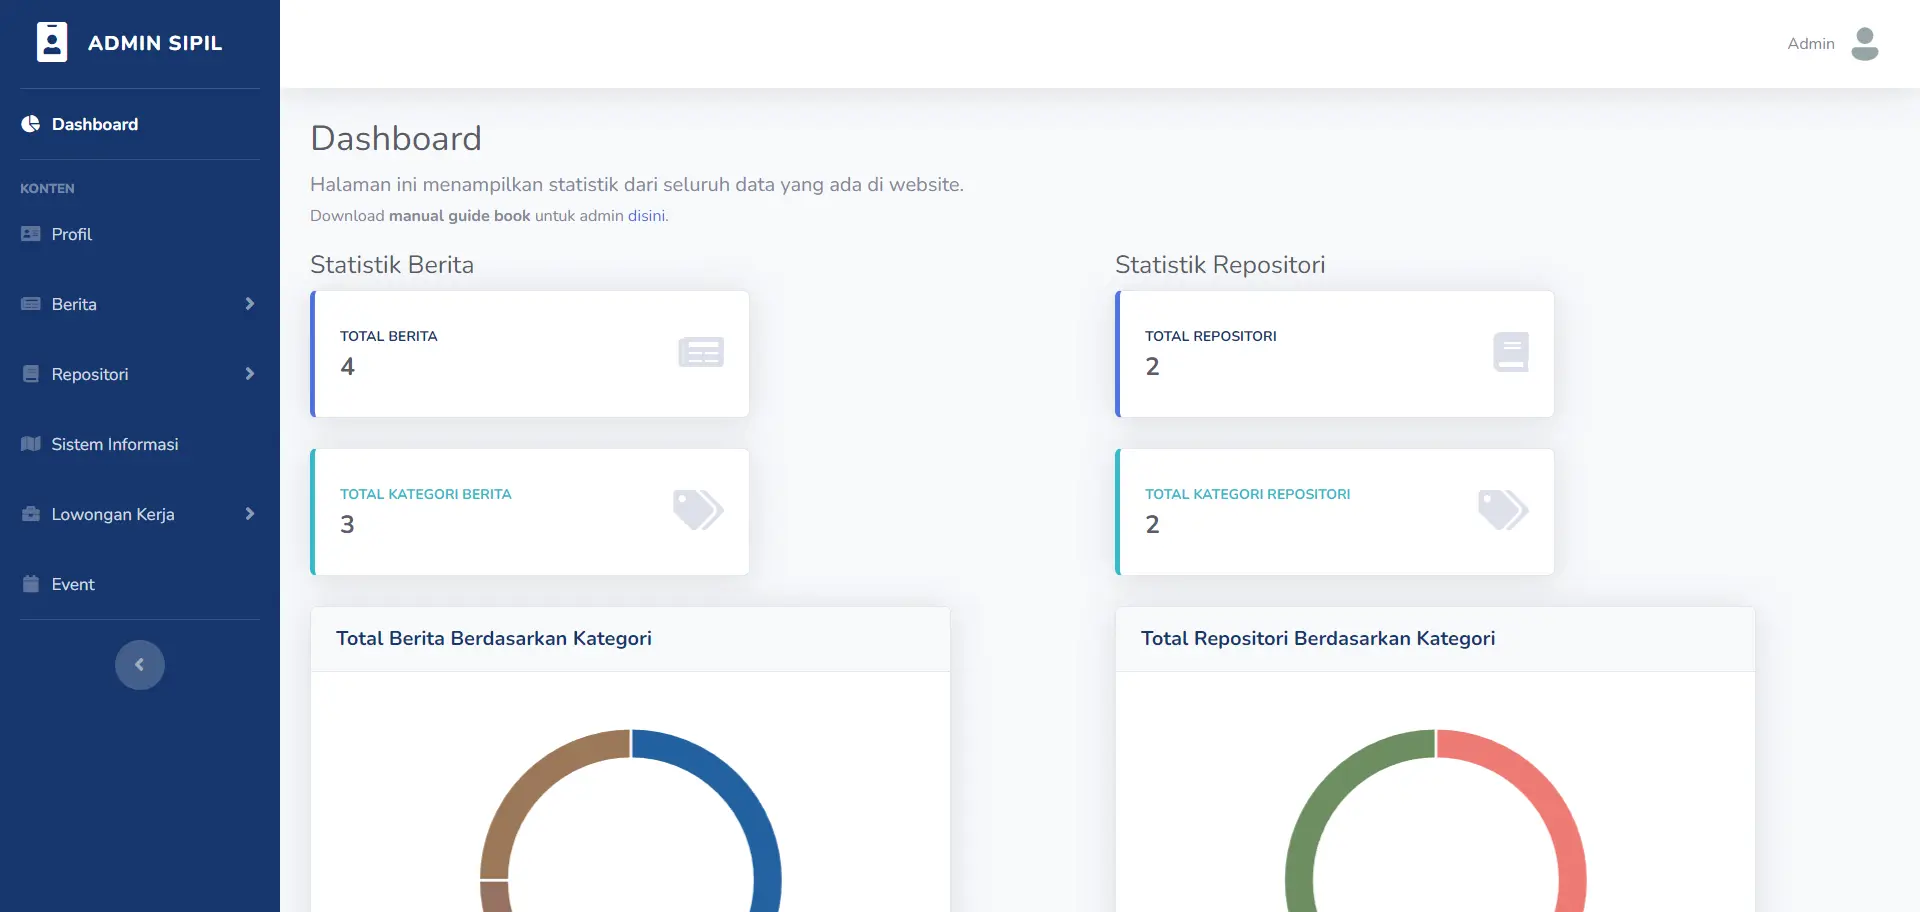Click the book icon in Total Repositori card
The height and width of the screenshot is (912, 1920).
[x=1510, y=352]
